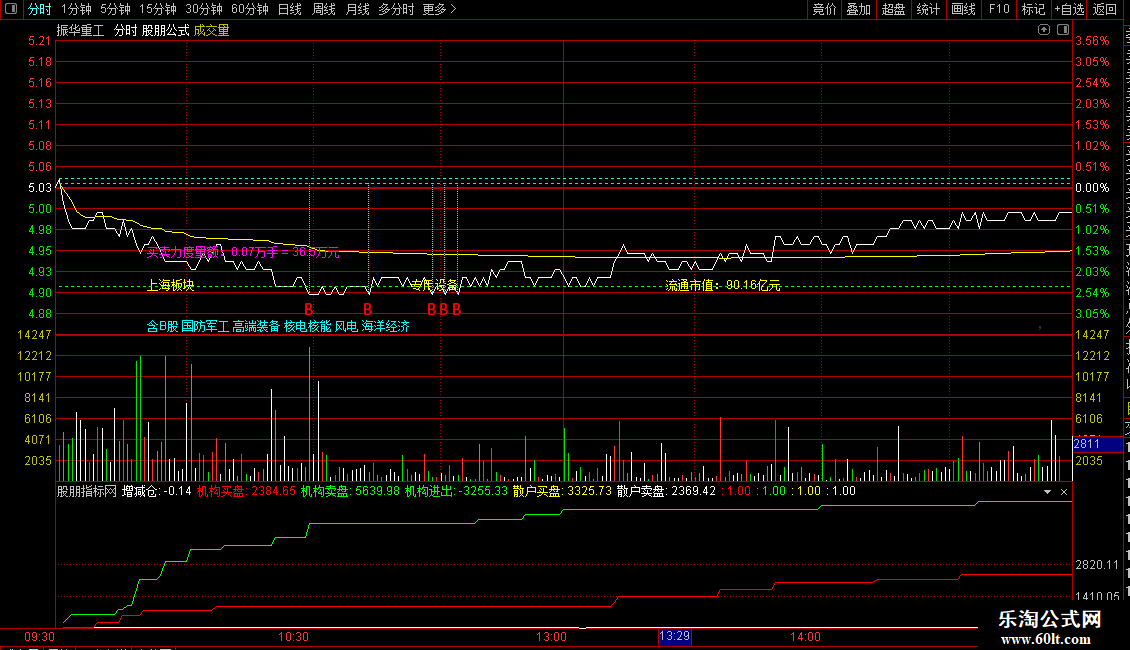Click the 14:00 time axis label
Screen dimensions: 1130x650
805,637
